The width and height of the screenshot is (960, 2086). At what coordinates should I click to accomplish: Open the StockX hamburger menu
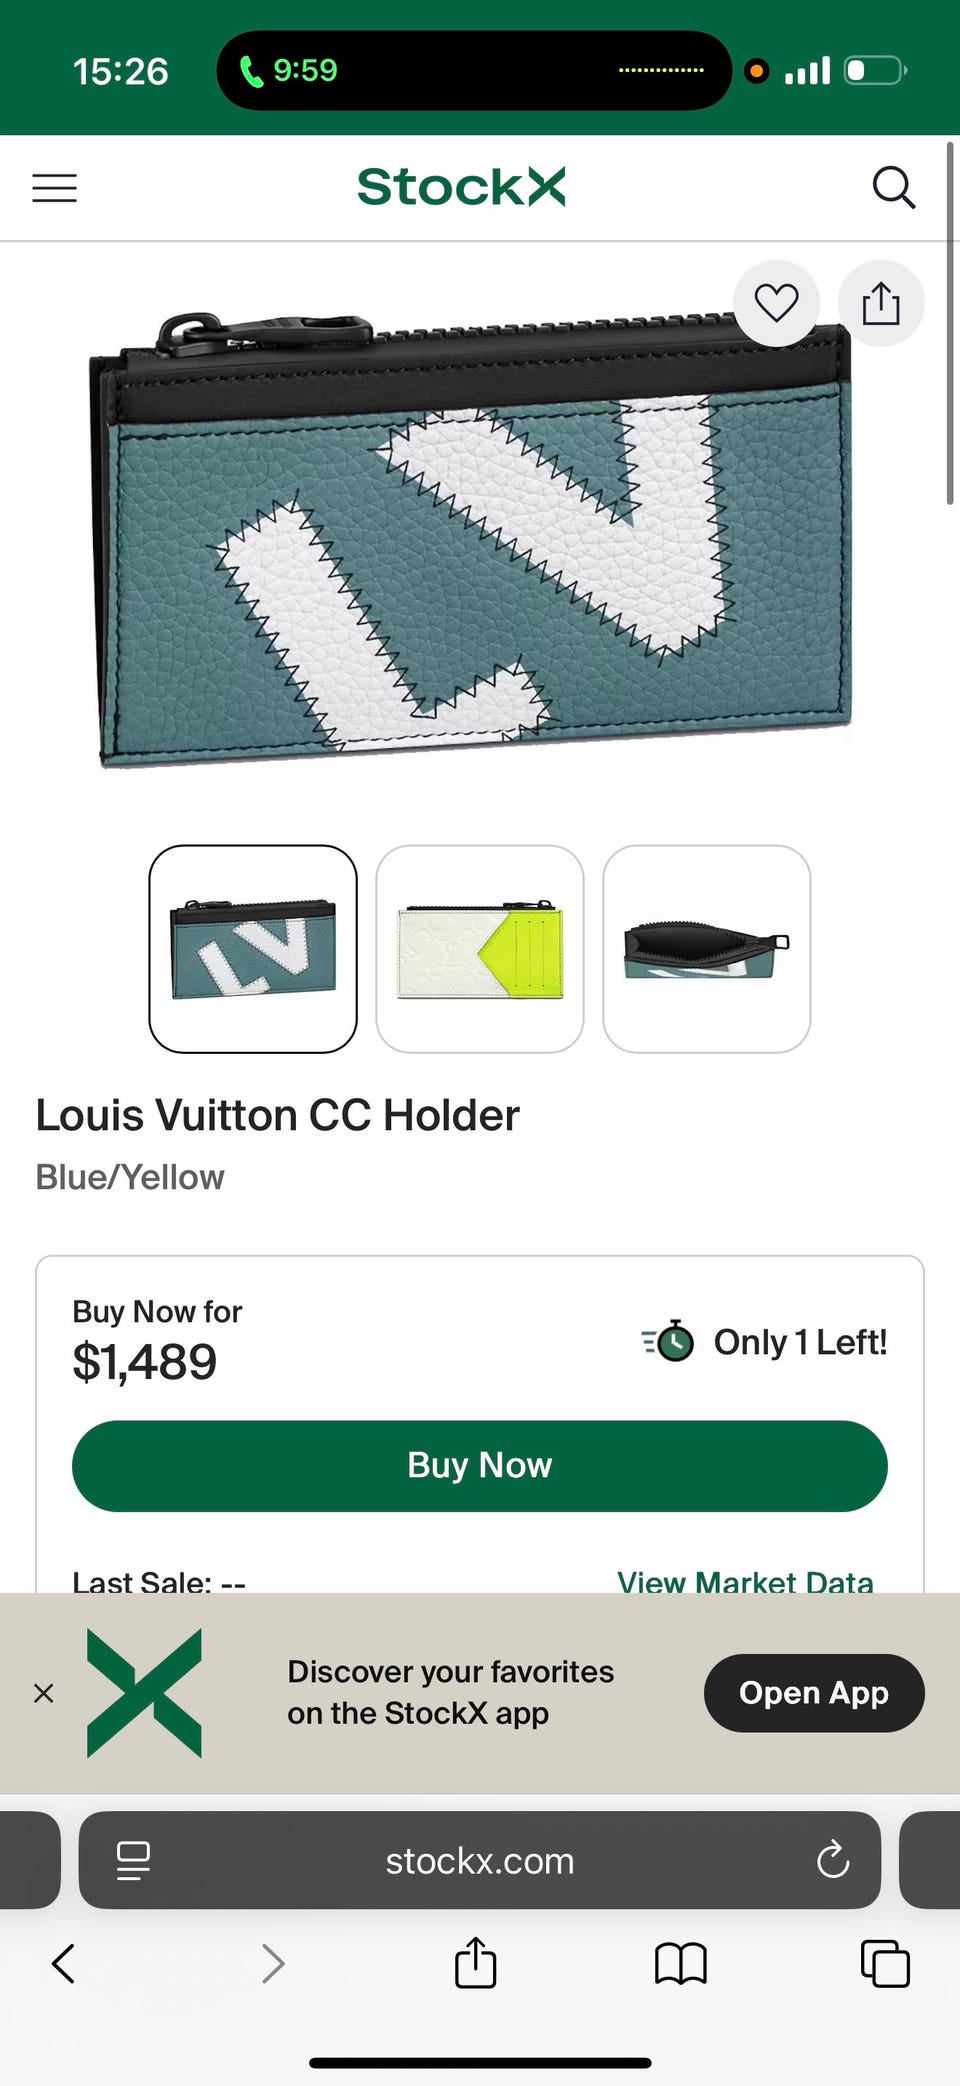tap(54, 188)
